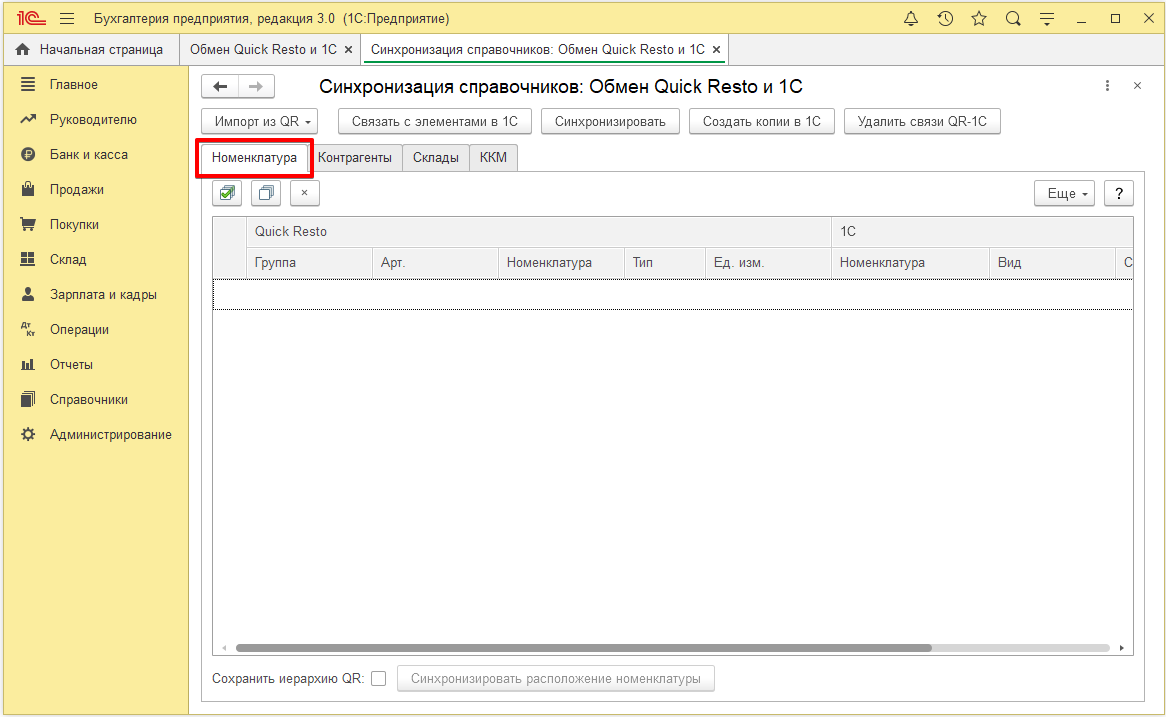Open history clock icon
This screenshot has width=1166, height=717.
click(945, 19)
